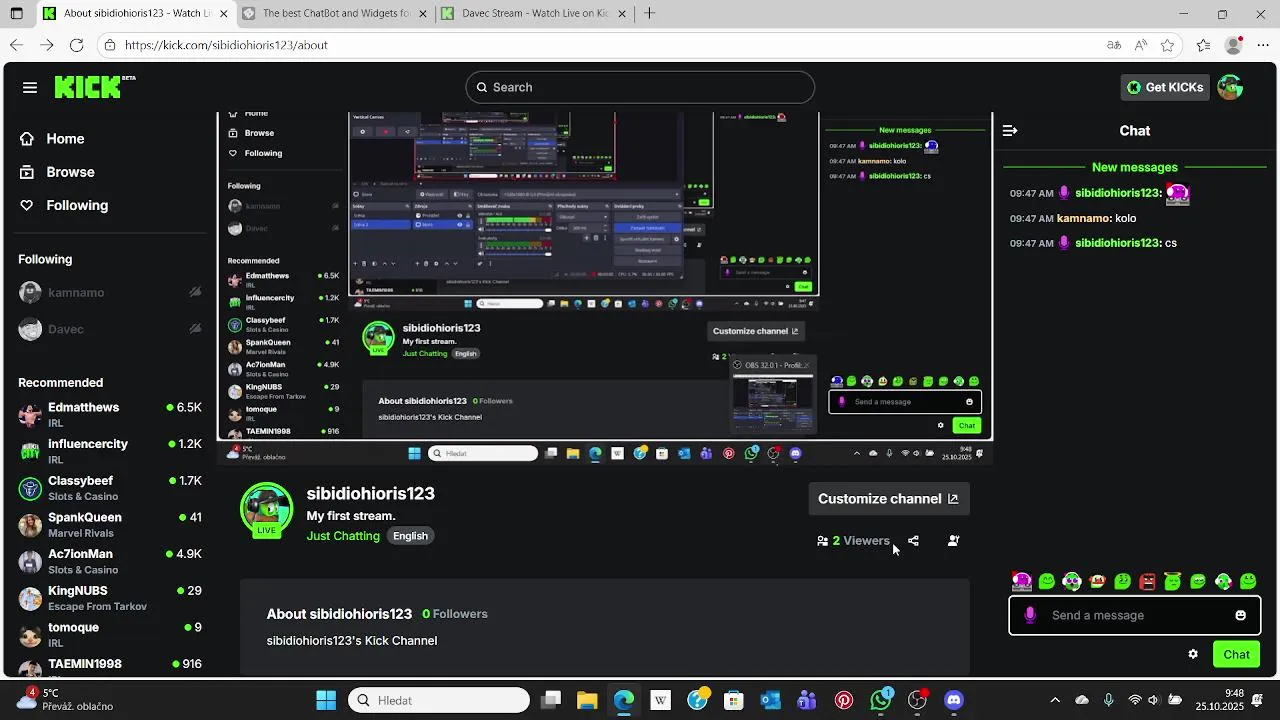Open the 2 Viewers list

(853, 541)
